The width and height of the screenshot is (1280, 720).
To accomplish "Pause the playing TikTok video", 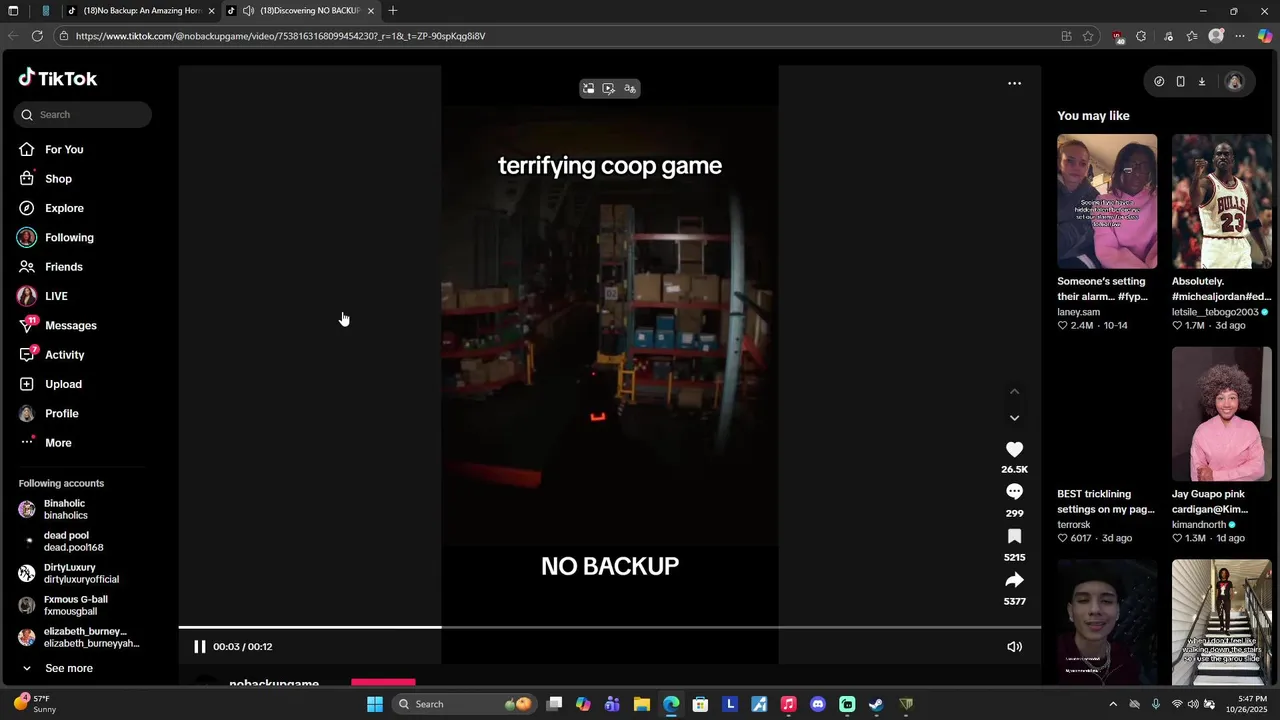I will (200, 647).
